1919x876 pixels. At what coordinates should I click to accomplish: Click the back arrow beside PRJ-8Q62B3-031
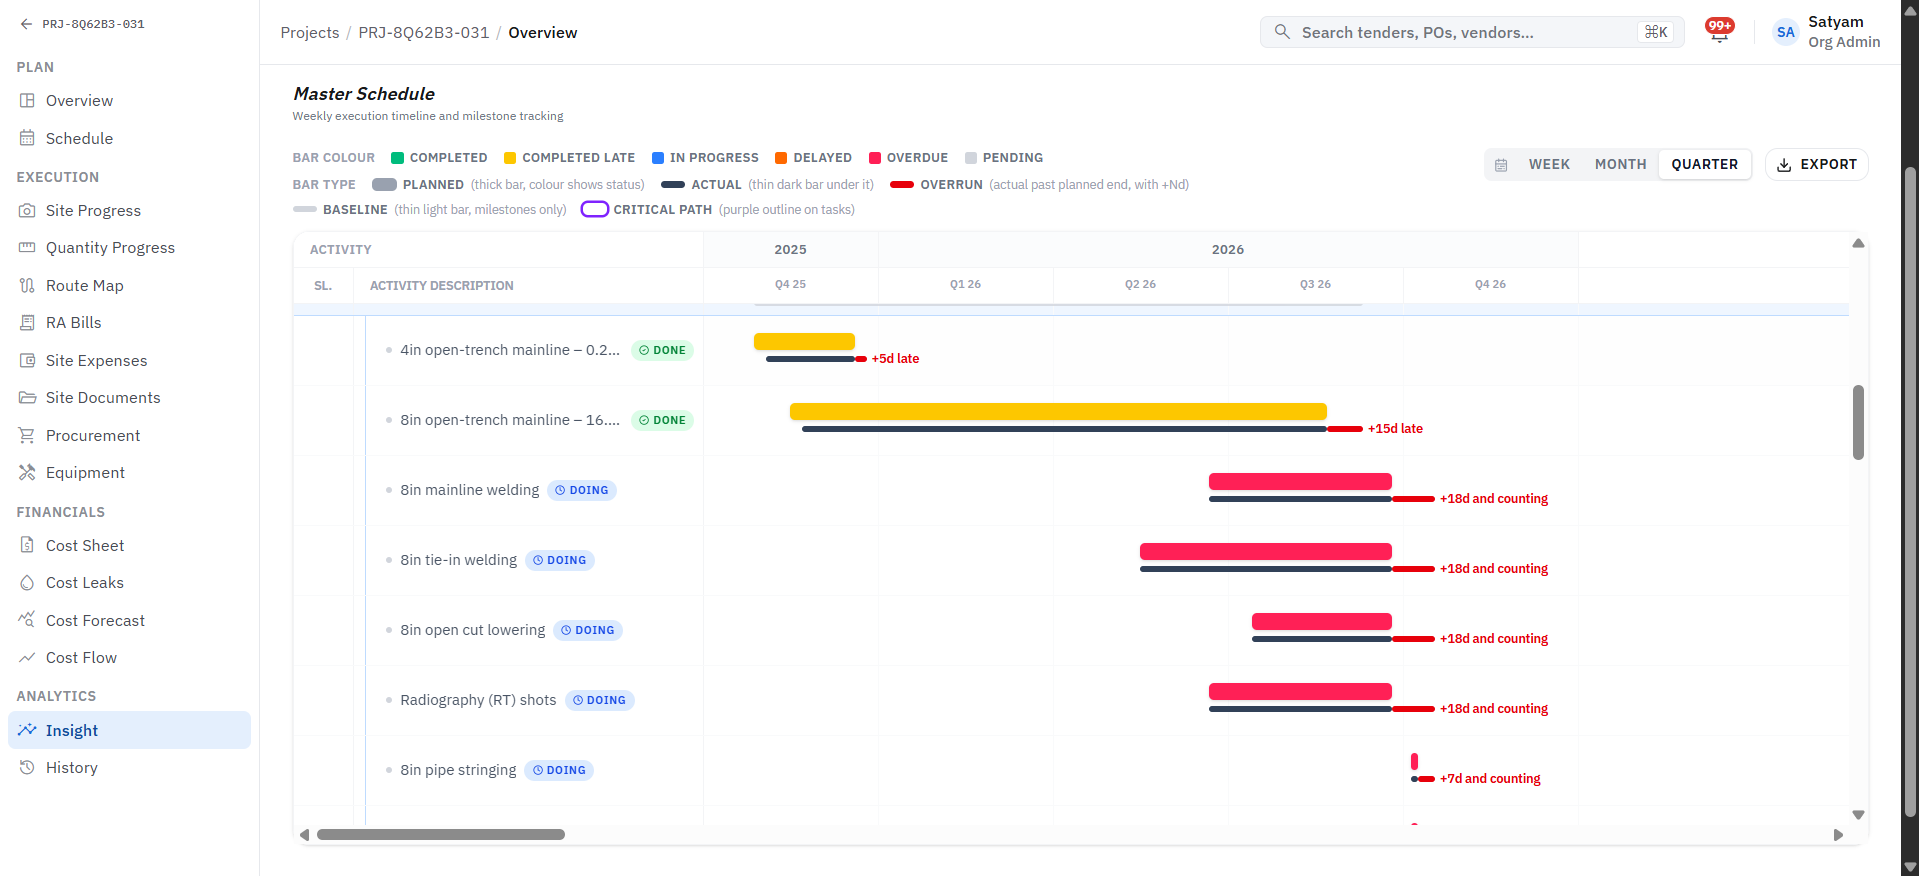point(26,24)
